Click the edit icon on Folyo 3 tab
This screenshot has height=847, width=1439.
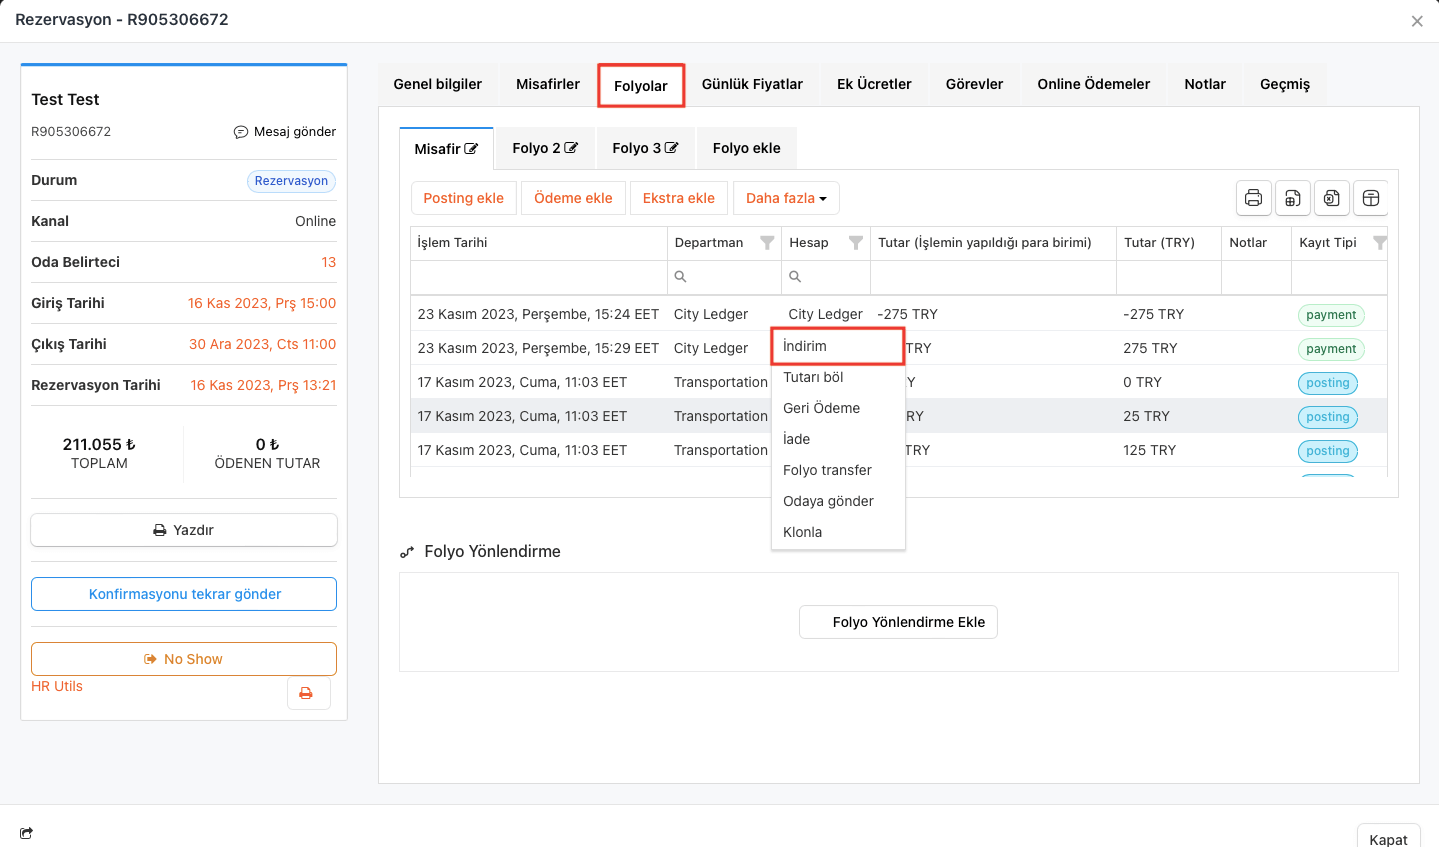tap(672, 148)
